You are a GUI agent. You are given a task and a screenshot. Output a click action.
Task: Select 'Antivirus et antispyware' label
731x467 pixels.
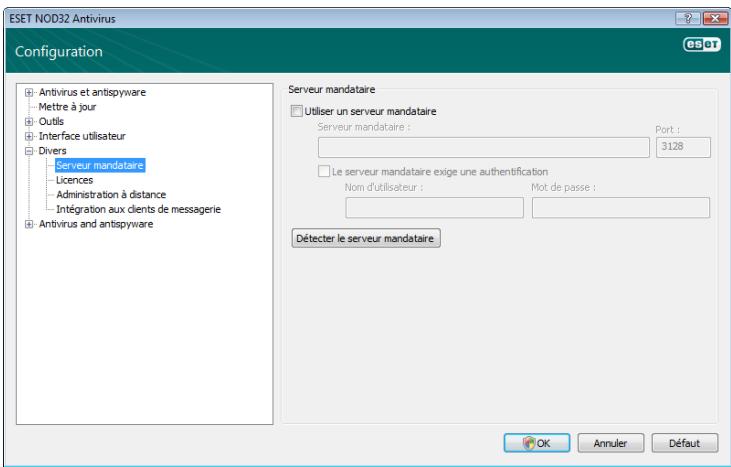tap(92, 92)
